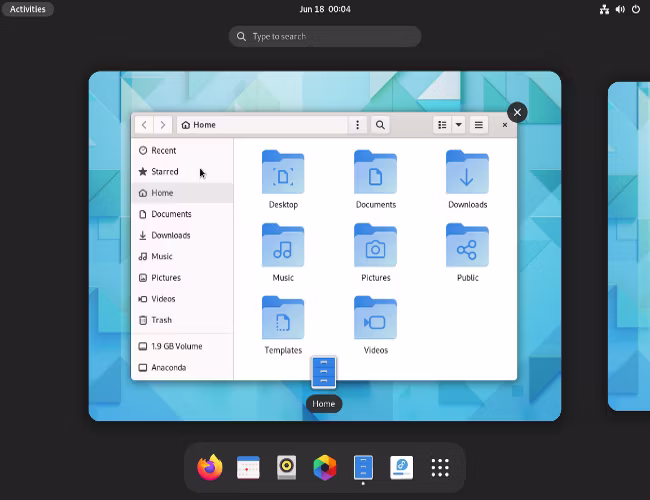
Task: Select 1.9 GB Volume in sidebar
Action: (x=182, y=346)
